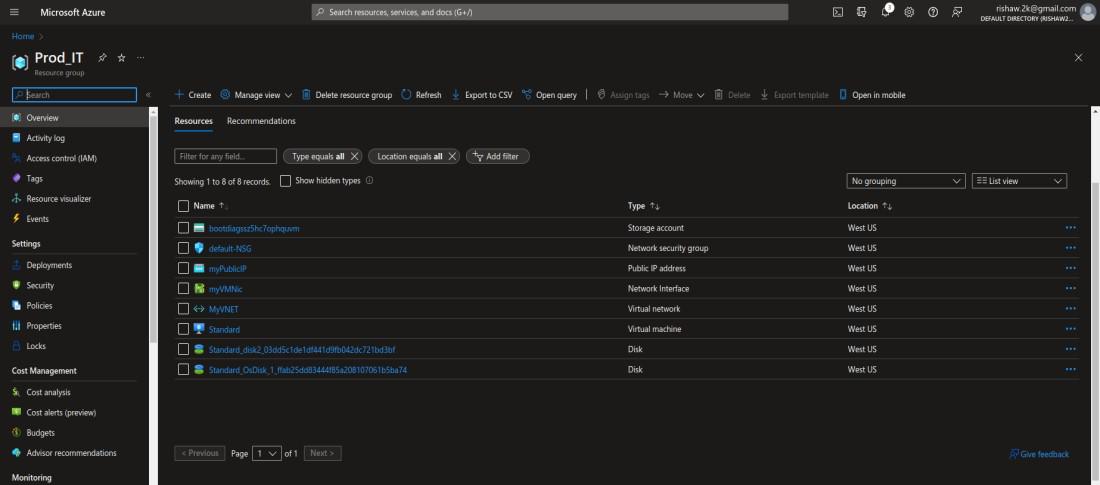The height and width of the screenshot is (485, 1100).
Task: Collapse the sidebar with double chevron
Action: point(148,95)
